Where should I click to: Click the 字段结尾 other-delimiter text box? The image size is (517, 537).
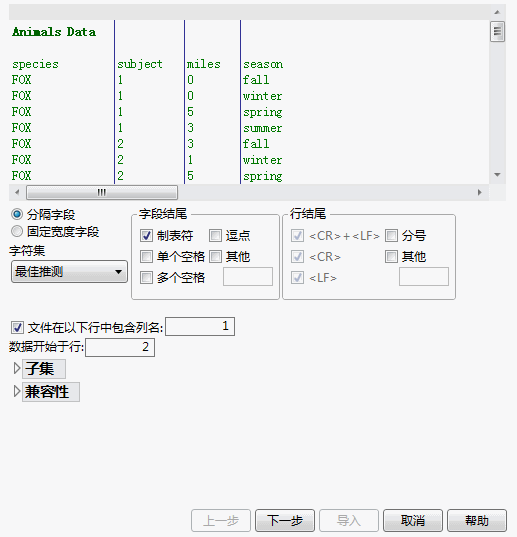pos(248,276)
